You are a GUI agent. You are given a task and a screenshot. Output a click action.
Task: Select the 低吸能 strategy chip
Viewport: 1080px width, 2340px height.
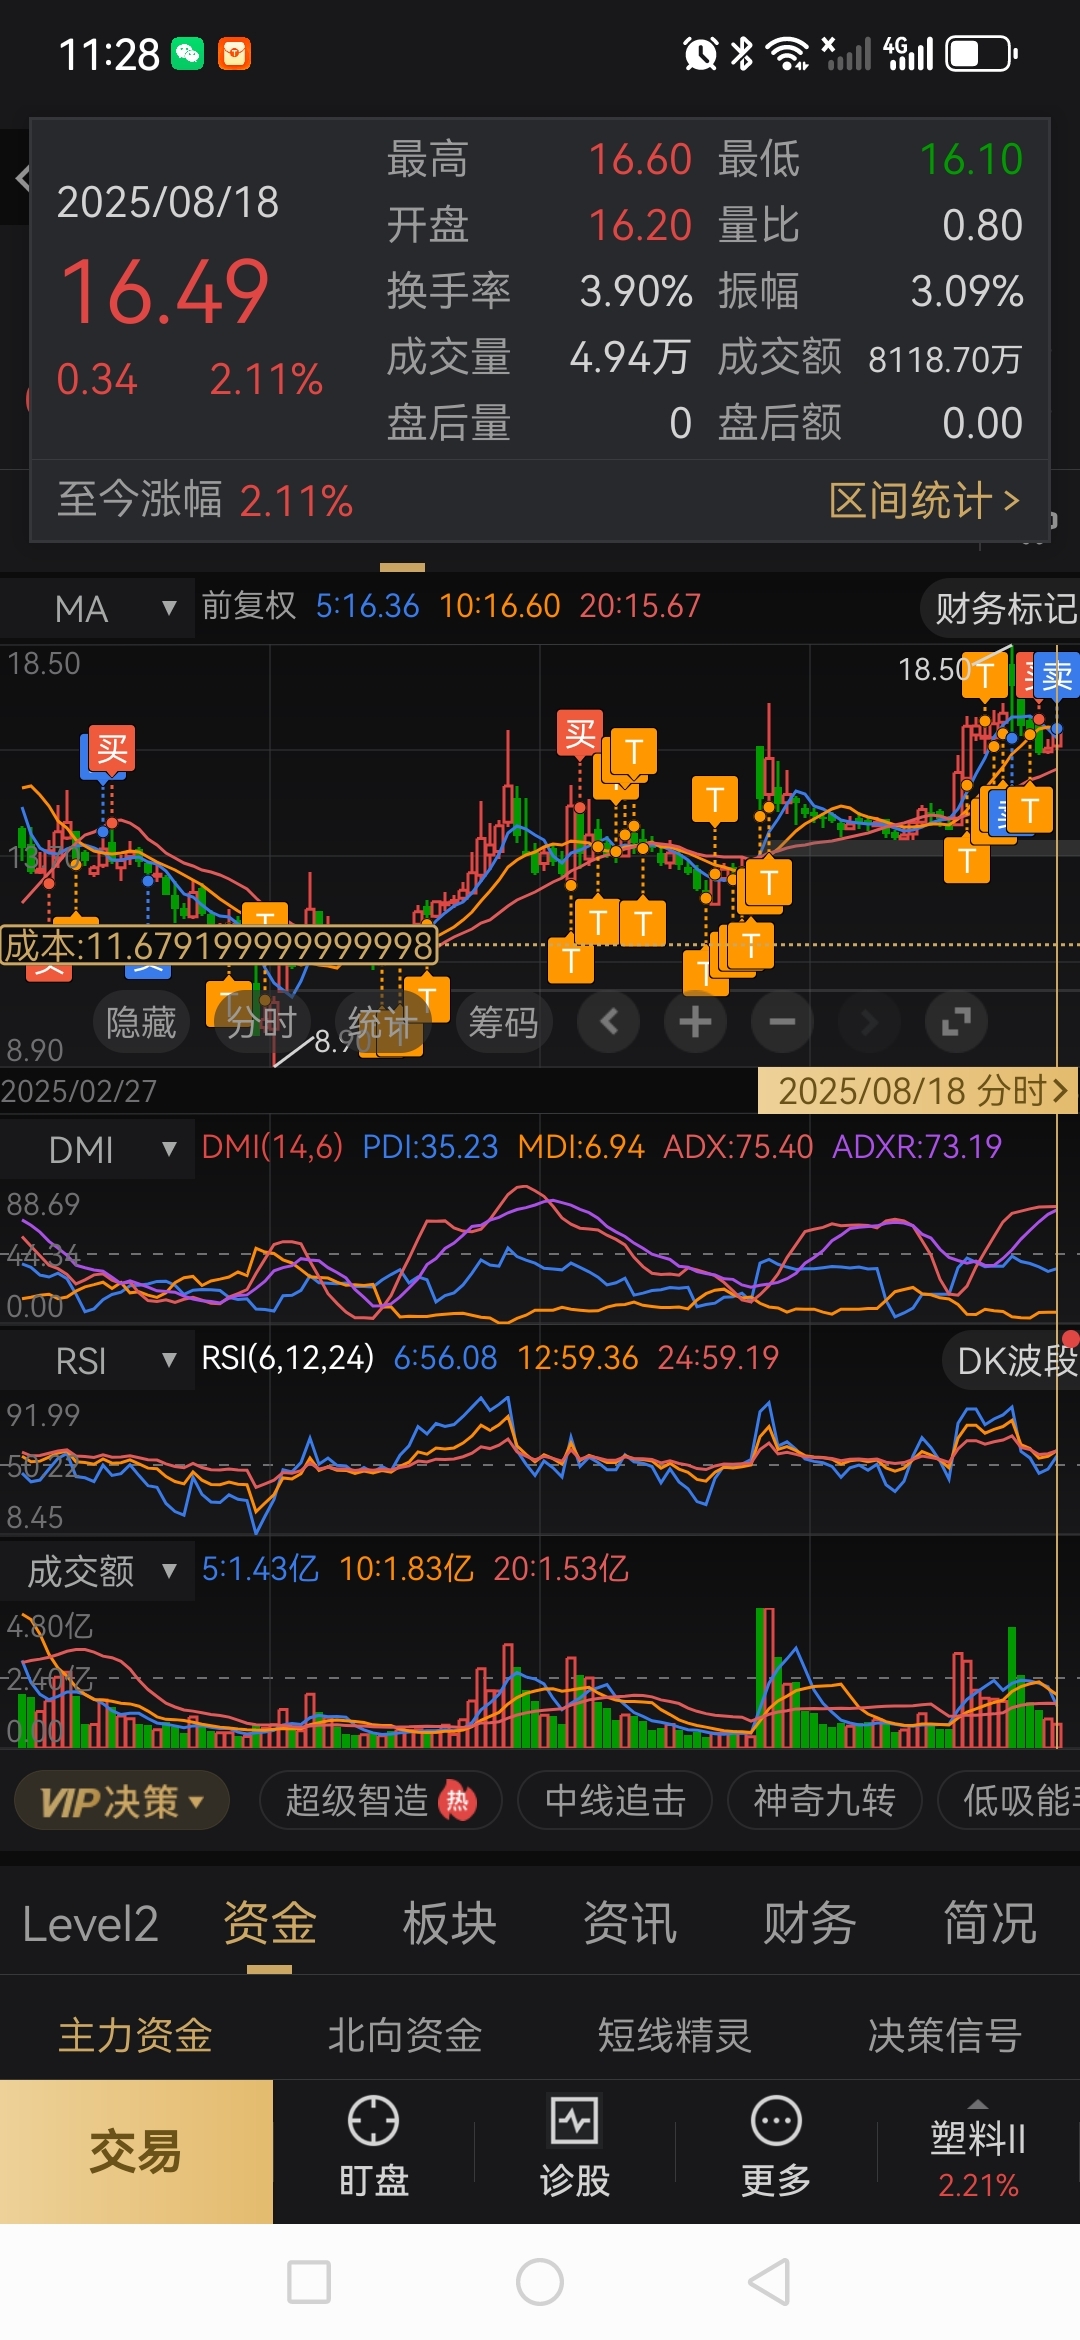click(x=1010, y=1801)
